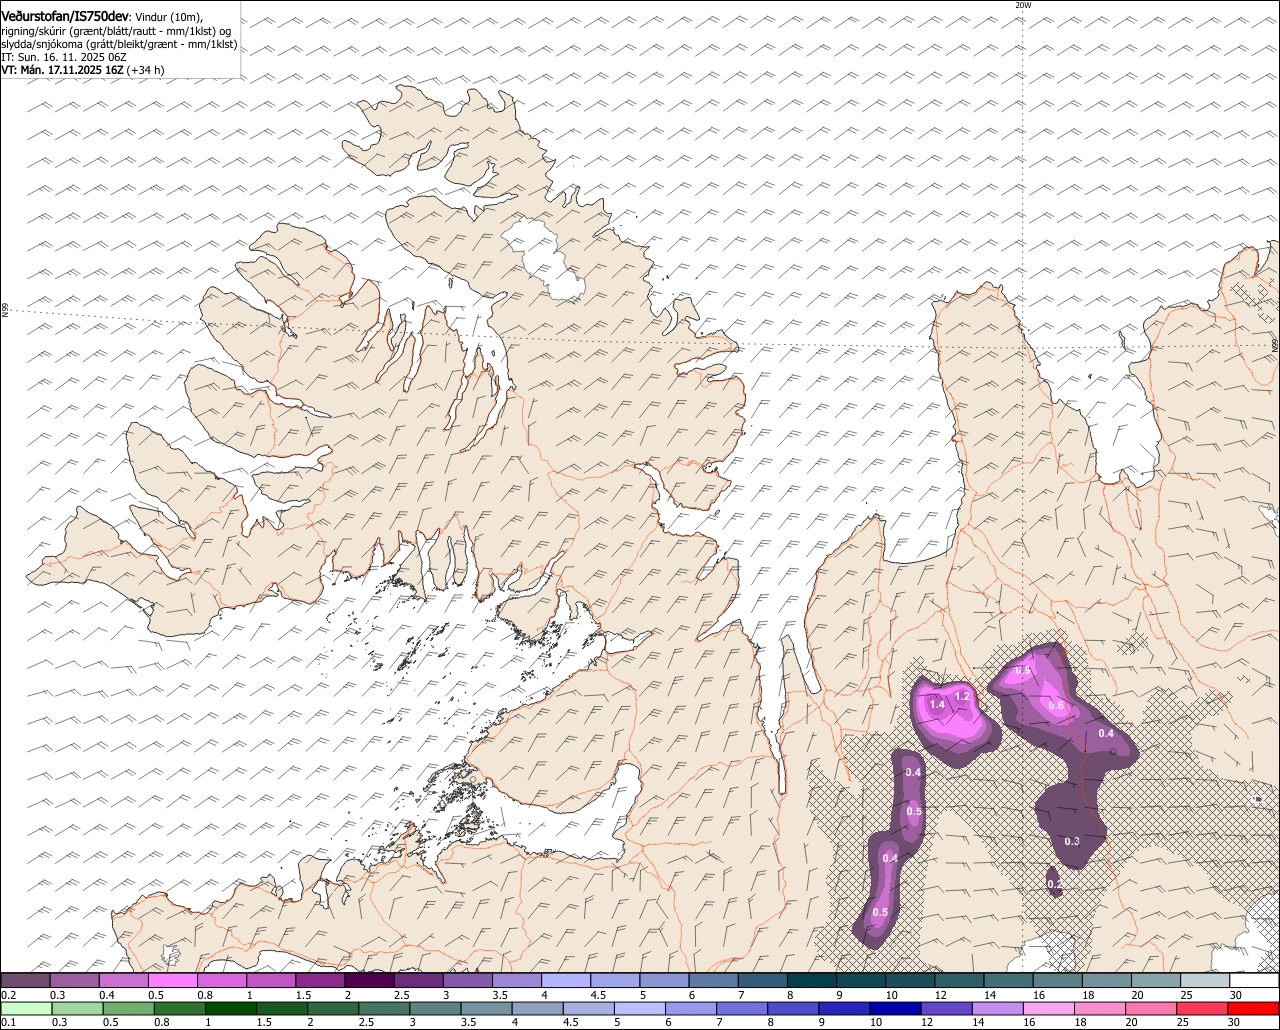Click the VT: Mán. 17.11.2025 16Z valid time
1280x1030 pixels.
[62, 70]
